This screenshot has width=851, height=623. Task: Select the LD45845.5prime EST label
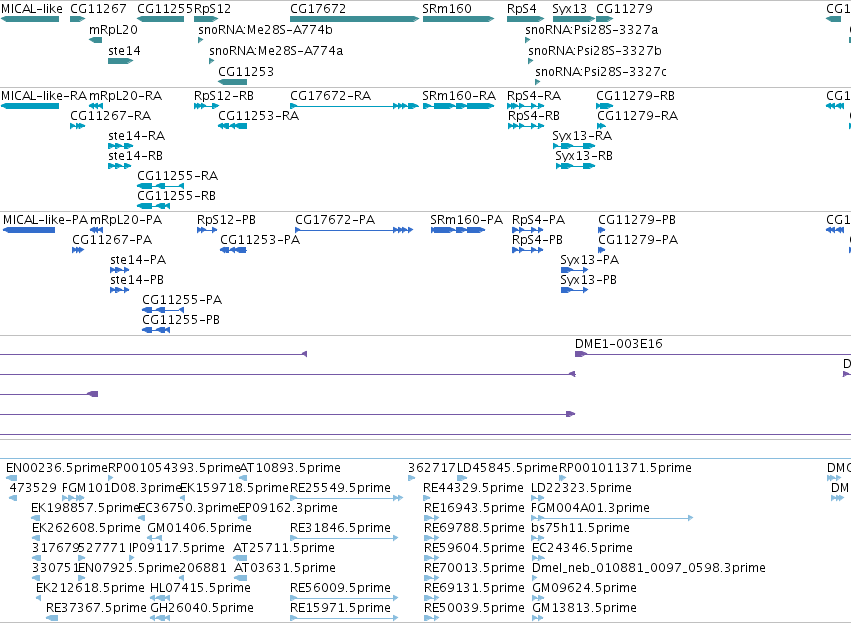coord(507,468)
